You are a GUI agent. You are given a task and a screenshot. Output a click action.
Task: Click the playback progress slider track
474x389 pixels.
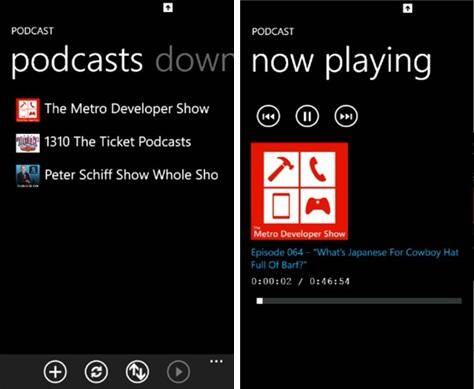coord(359,301)
